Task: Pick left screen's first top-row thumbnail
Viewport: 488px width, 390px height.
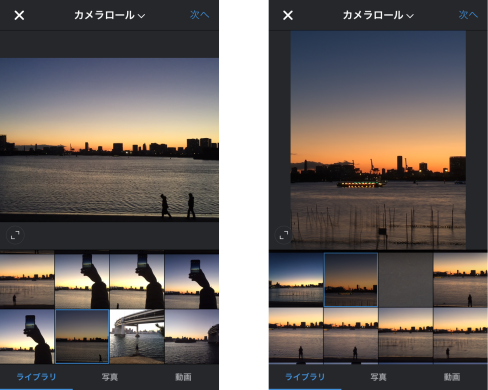Action: coord(27,281)
